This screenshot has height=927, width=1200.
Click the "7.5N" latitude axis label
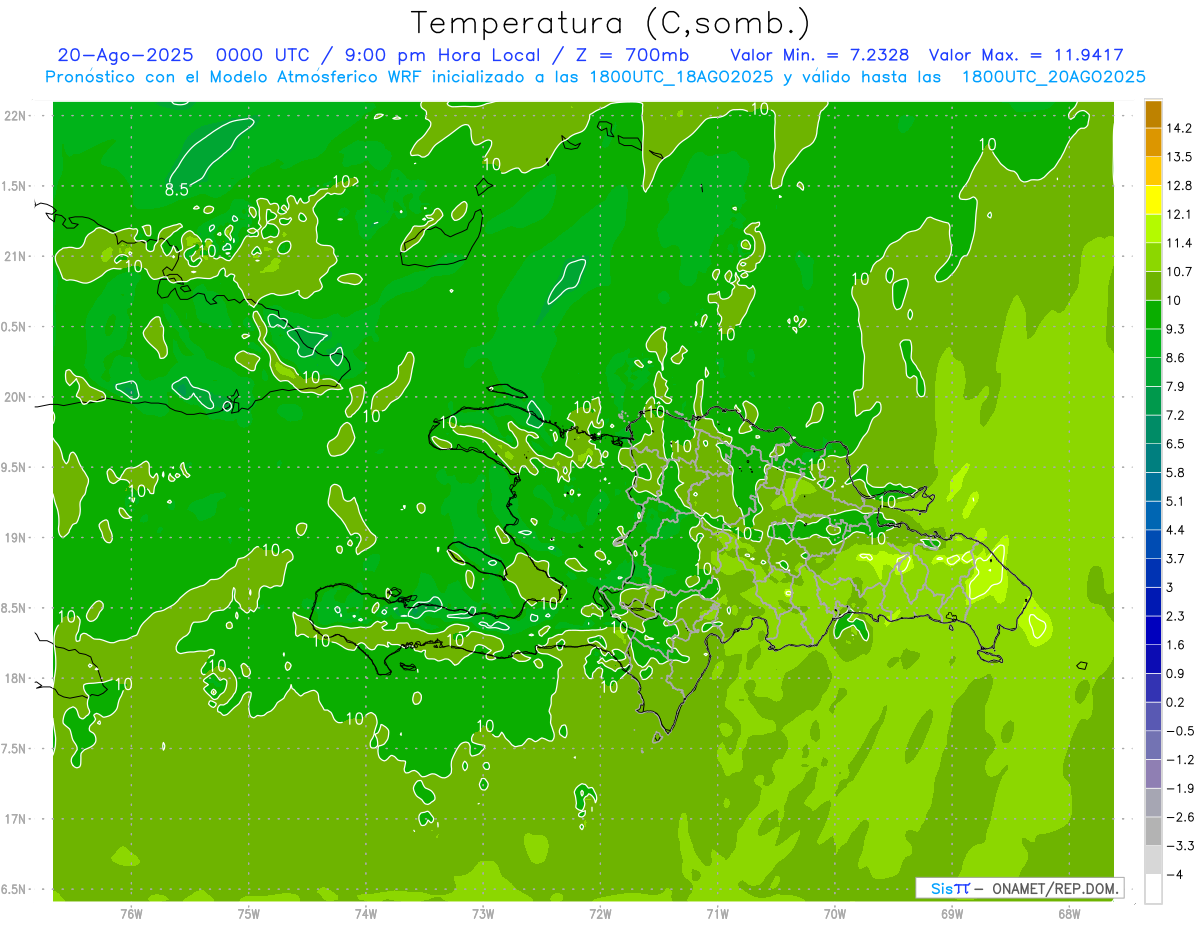pyautogui.click(x=14, y=749)
